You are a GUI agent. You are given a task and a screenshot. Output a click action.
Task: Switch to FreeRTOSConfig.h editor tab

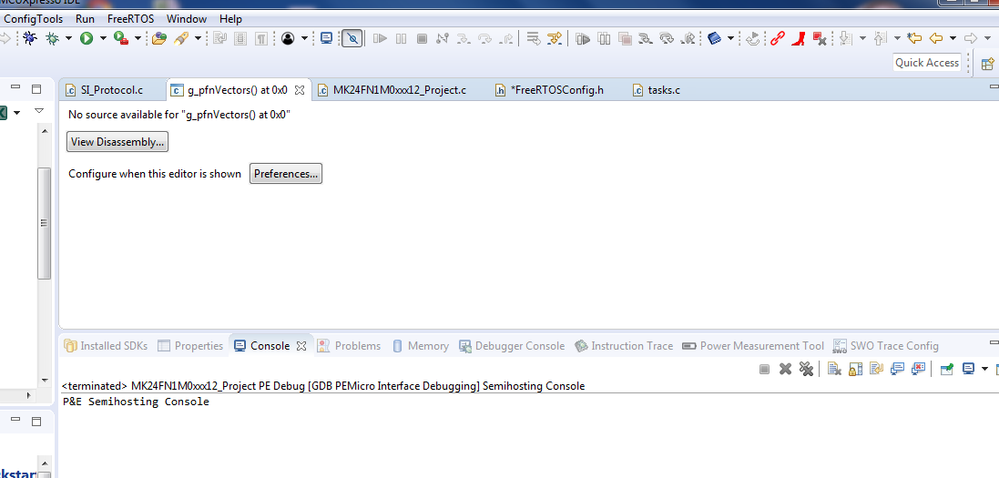point(549,90)
